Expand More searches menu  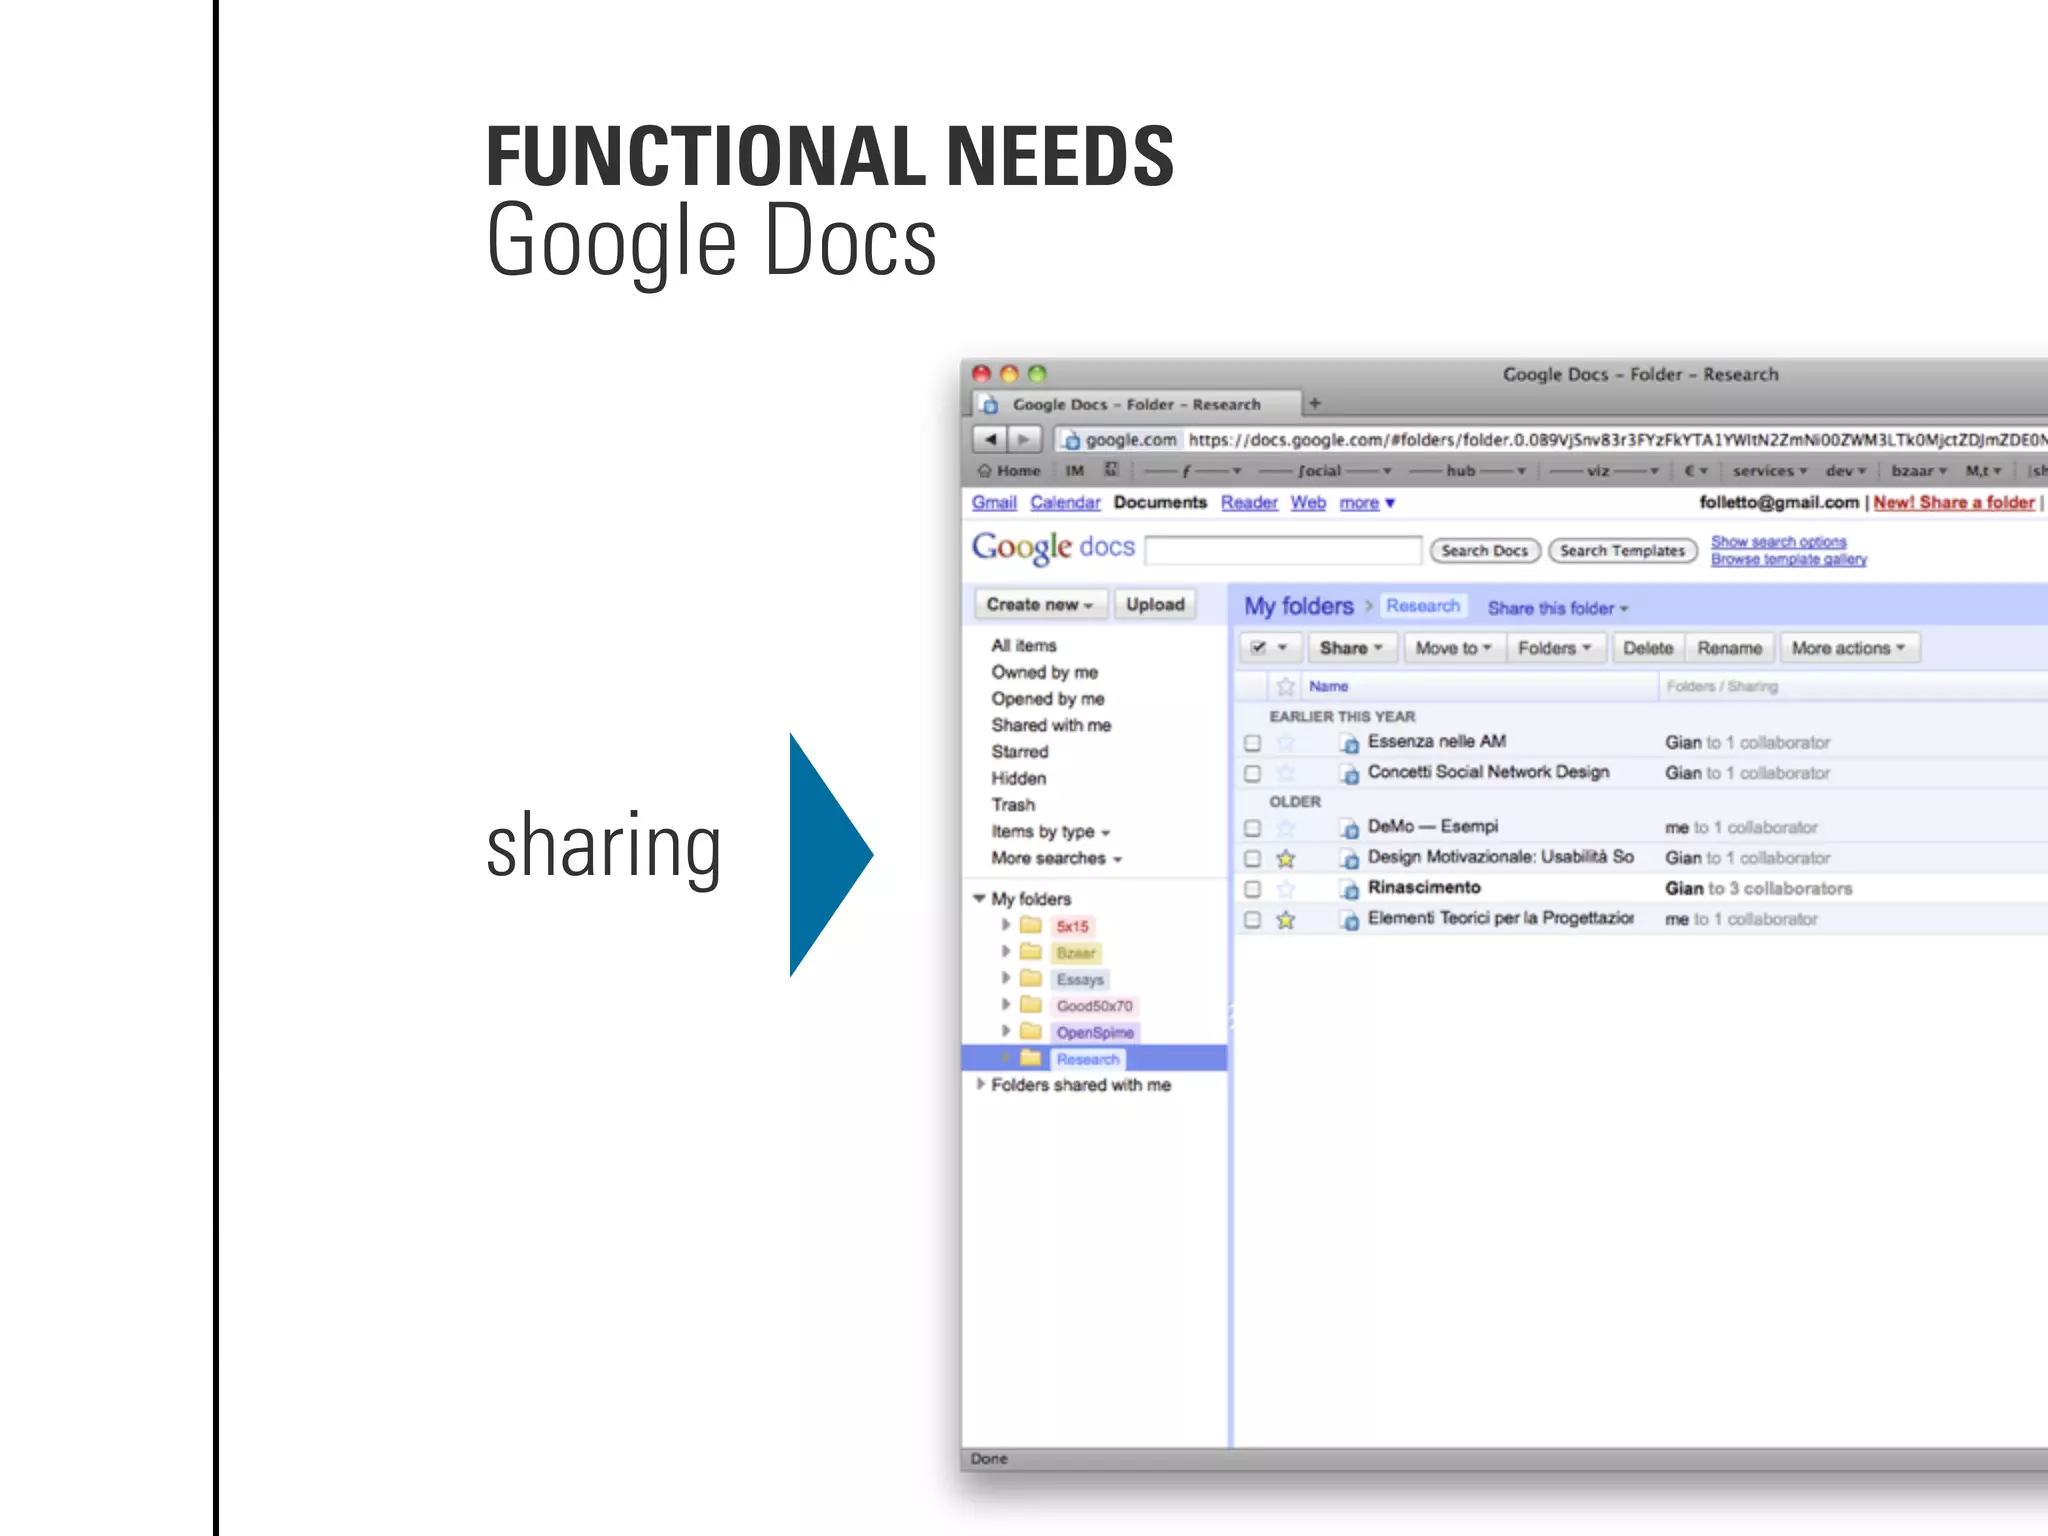tap(1057, 858)
